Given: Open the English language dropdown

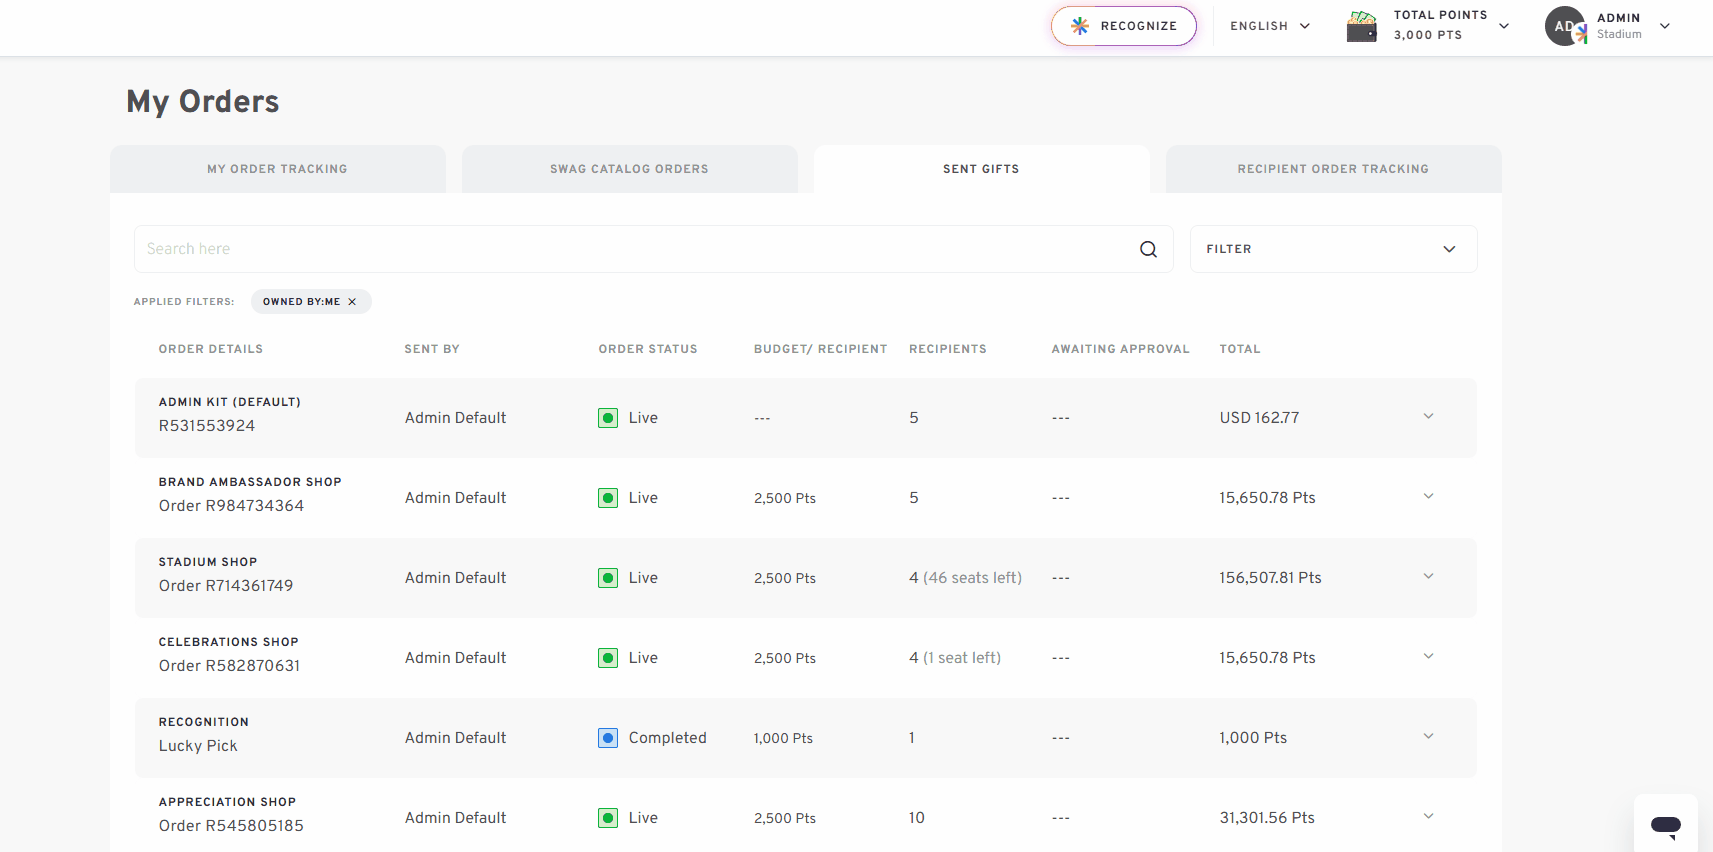Looking at the screenshot, I should point(1270,26).
